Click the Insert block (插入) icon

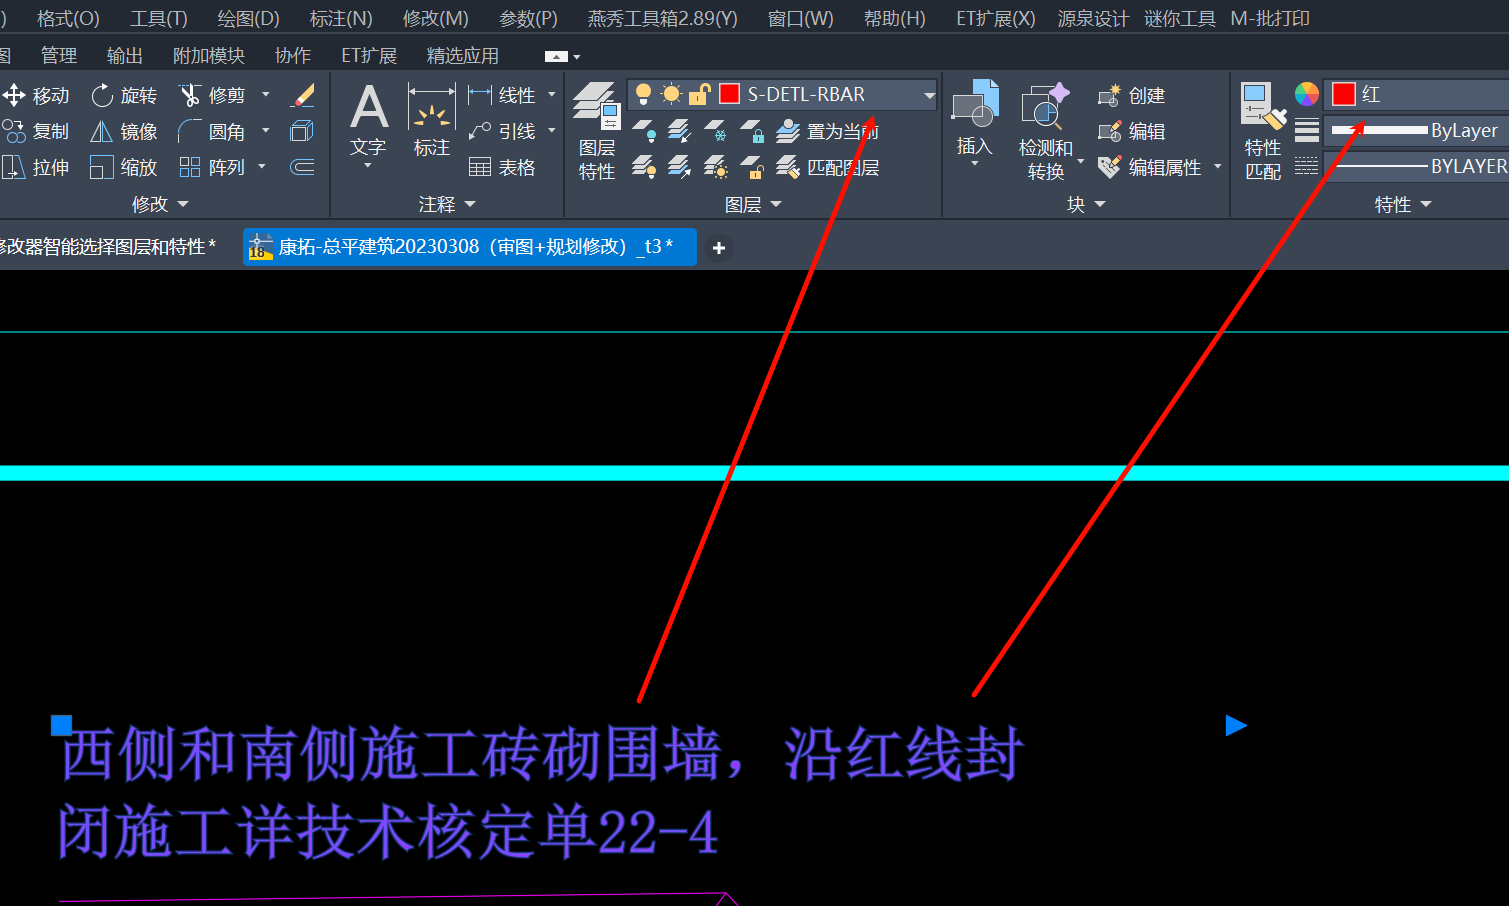pos(974,120)
